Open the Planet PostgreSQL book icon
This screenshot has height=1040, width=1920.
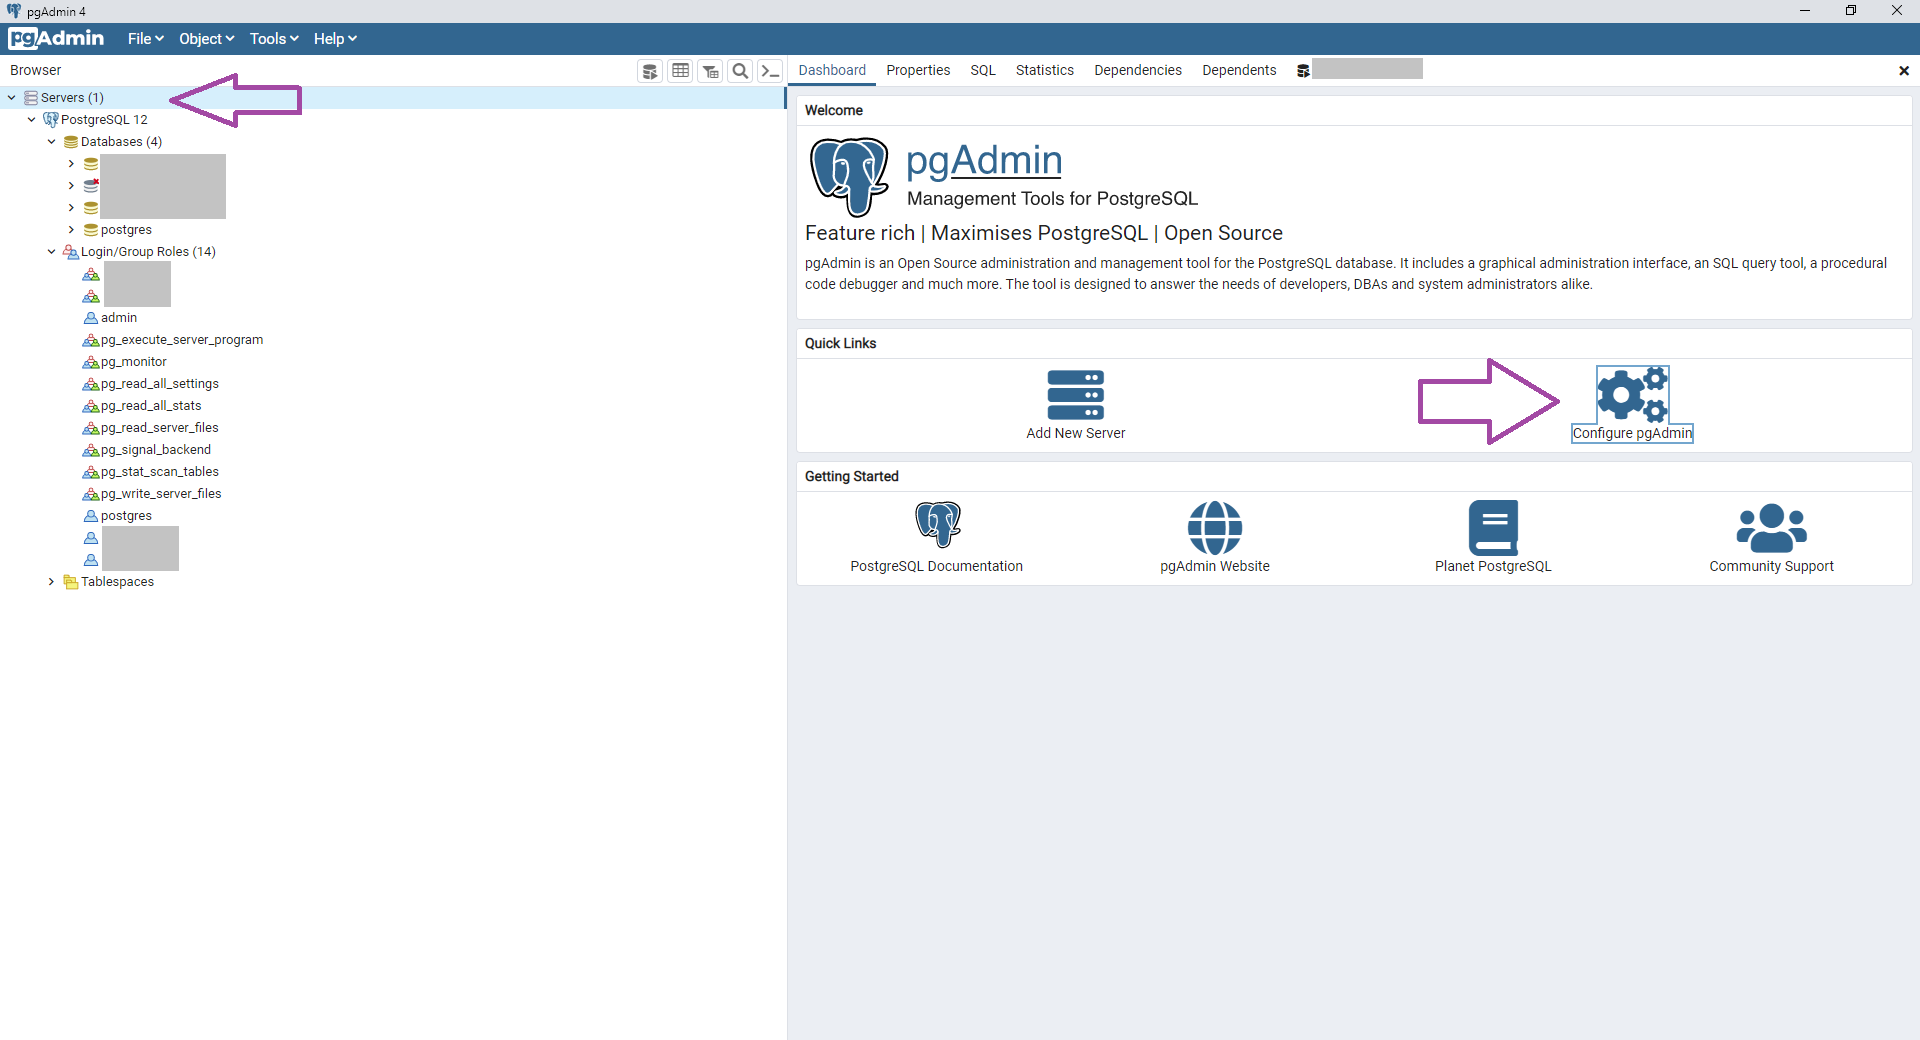(x=1493, y=527)
